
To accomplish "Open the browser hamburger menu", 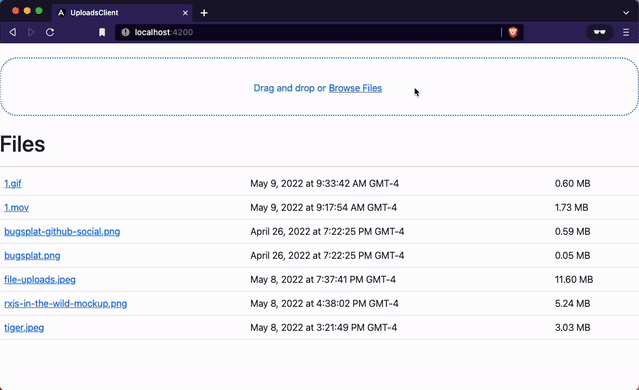I will tap(626, 32).
